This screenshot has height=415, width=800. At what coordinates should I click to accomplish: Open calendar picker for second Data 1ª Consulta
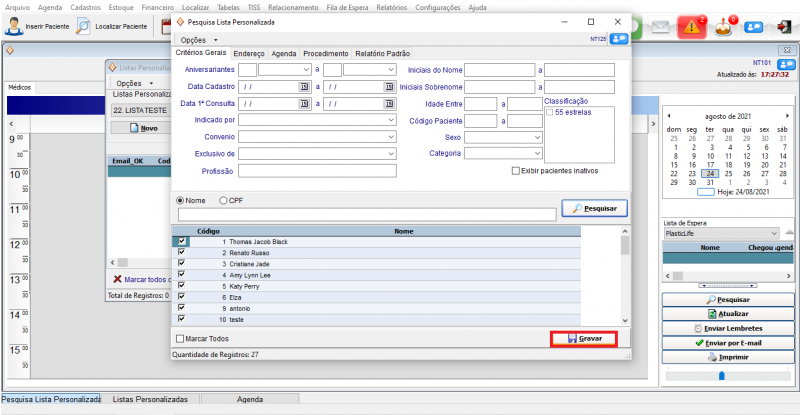point(387,104)
